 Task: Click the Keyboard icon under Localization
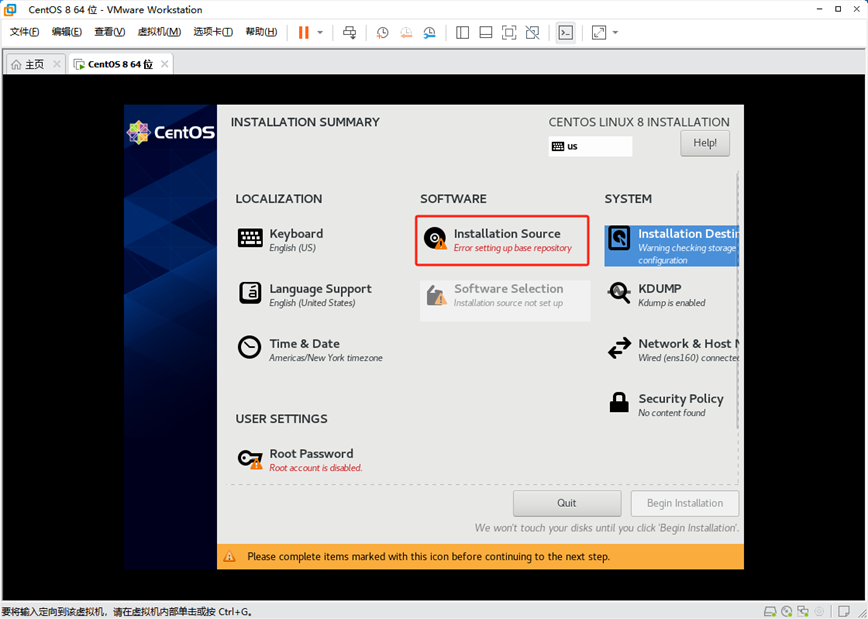[250, 238]
